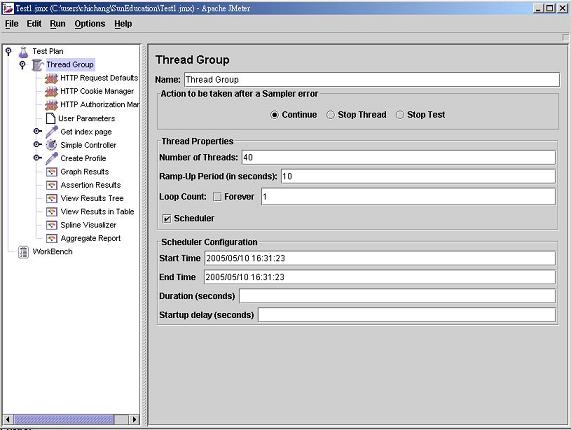This screenshot has width=571, height=430.
Task: Uncheck the Scheduler checkbox
Action: (x=166, y=218)
